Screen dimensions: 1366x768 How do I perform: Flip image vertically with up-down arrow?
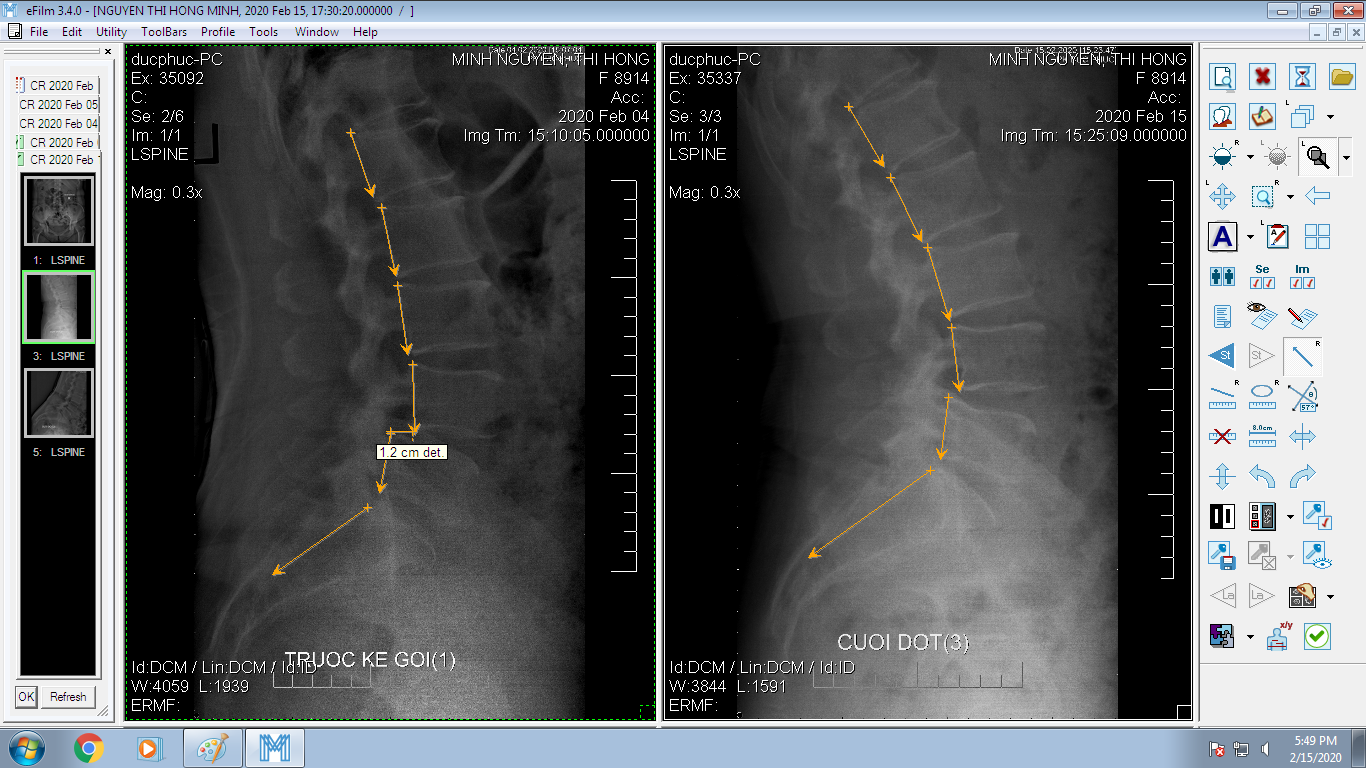tap(1222, 477)
